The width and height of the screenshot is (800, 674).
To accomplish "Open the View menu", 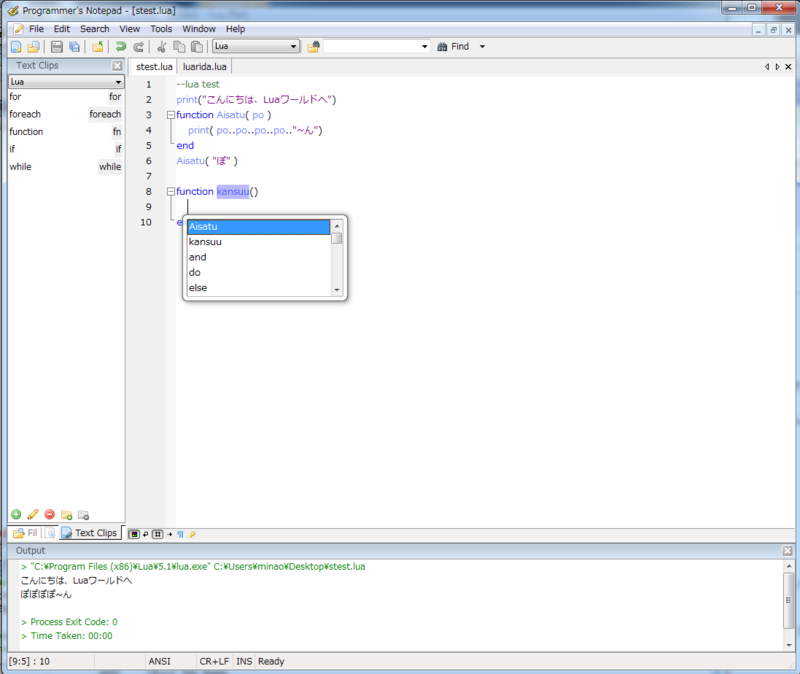I will pos(130,29).
